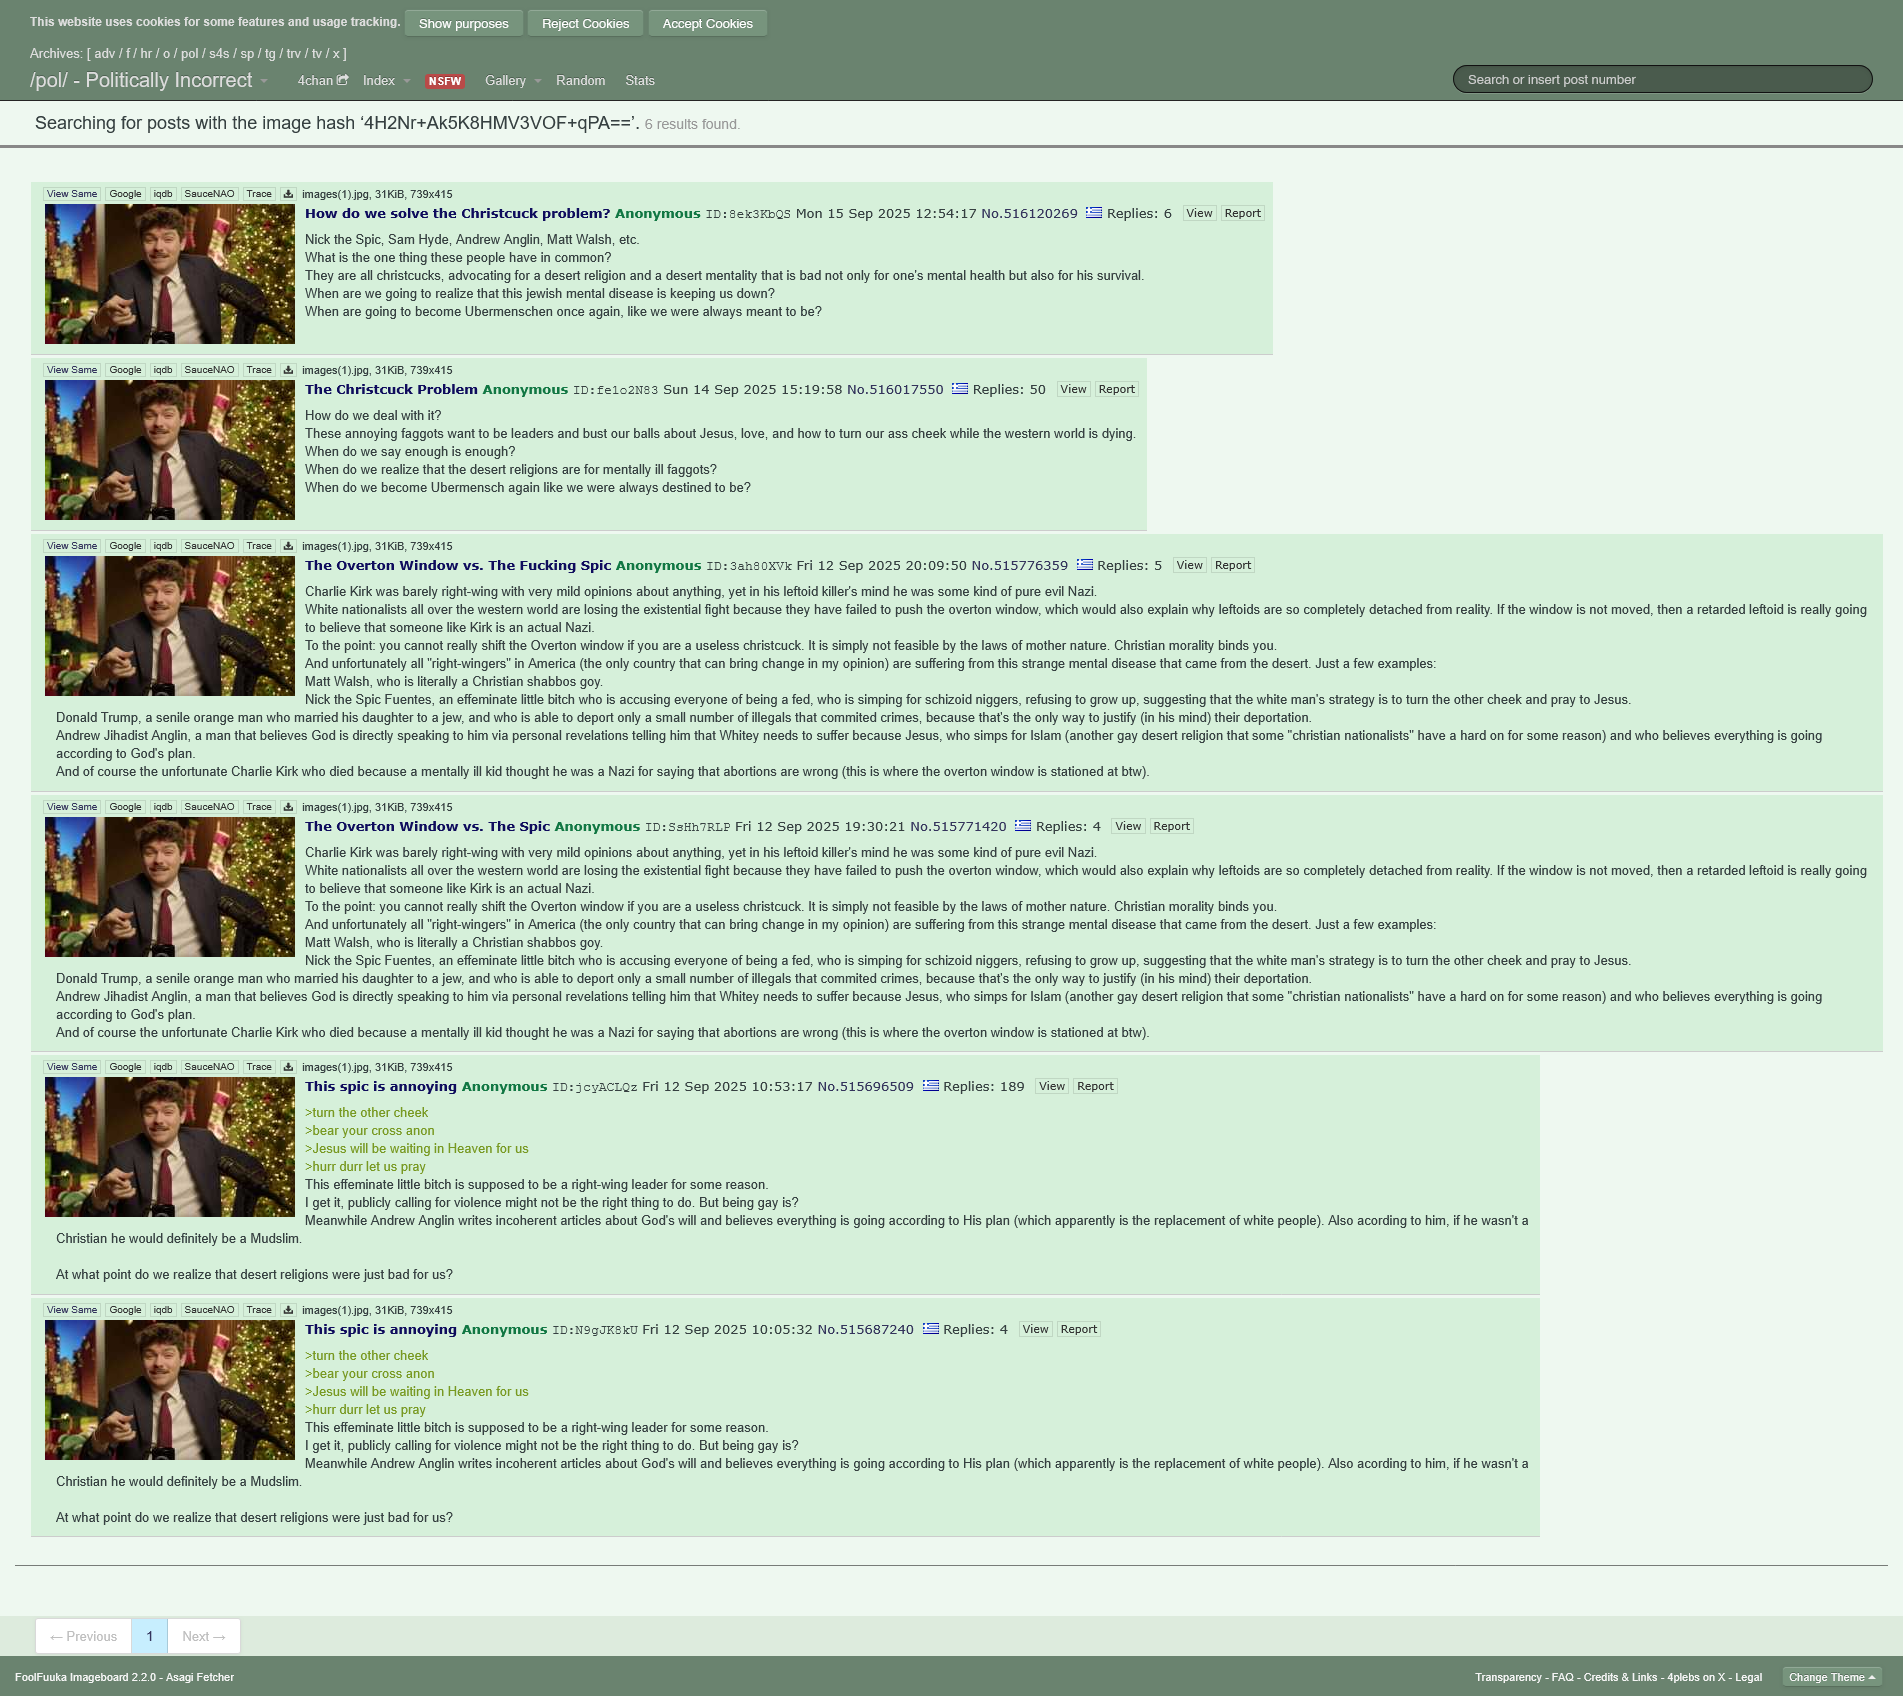Select page 1 in pagination
Screen dimensions: 1903x1696
point(149,1636)
